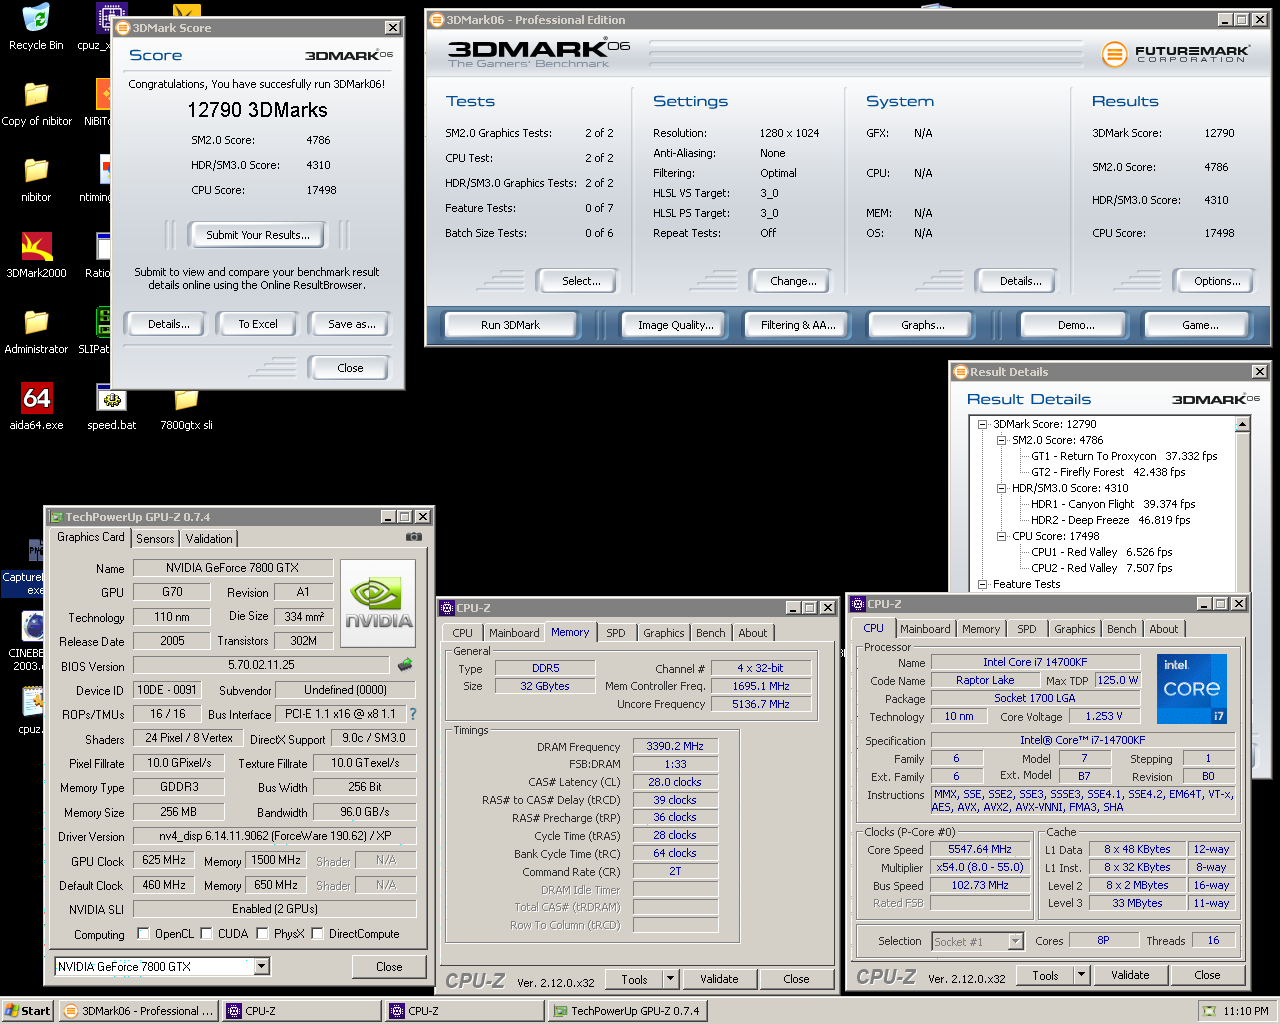Collapse the Feature Tests tree node
Image resolution: width=1280 pixels, height=1024 pixels.
click(983, 584)
